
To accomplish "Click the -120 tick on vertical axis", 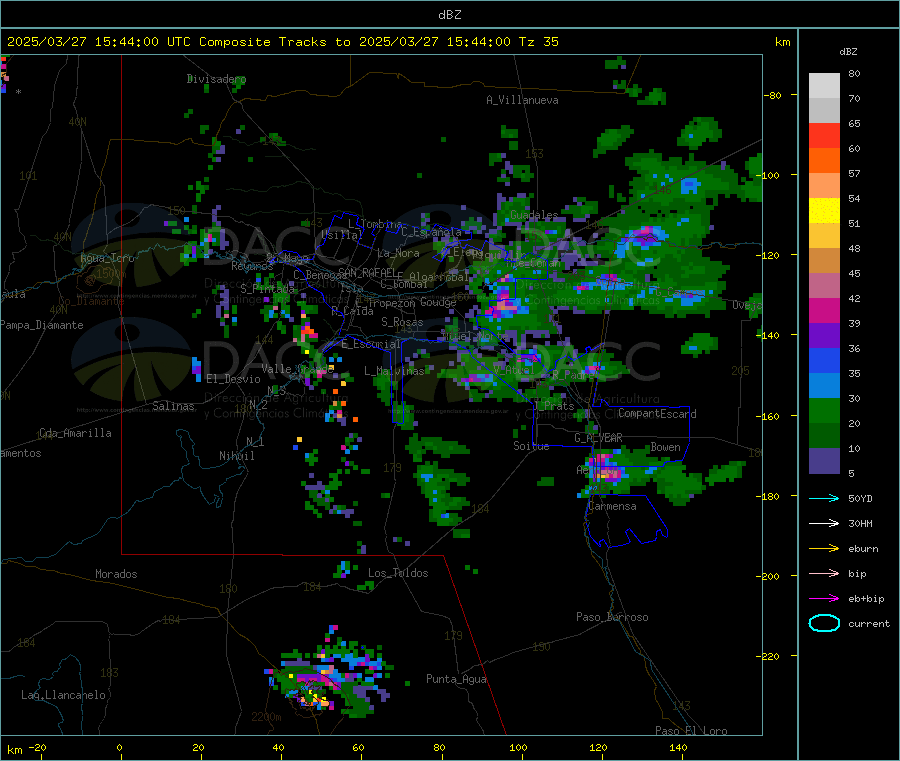I will click(770, 255).
